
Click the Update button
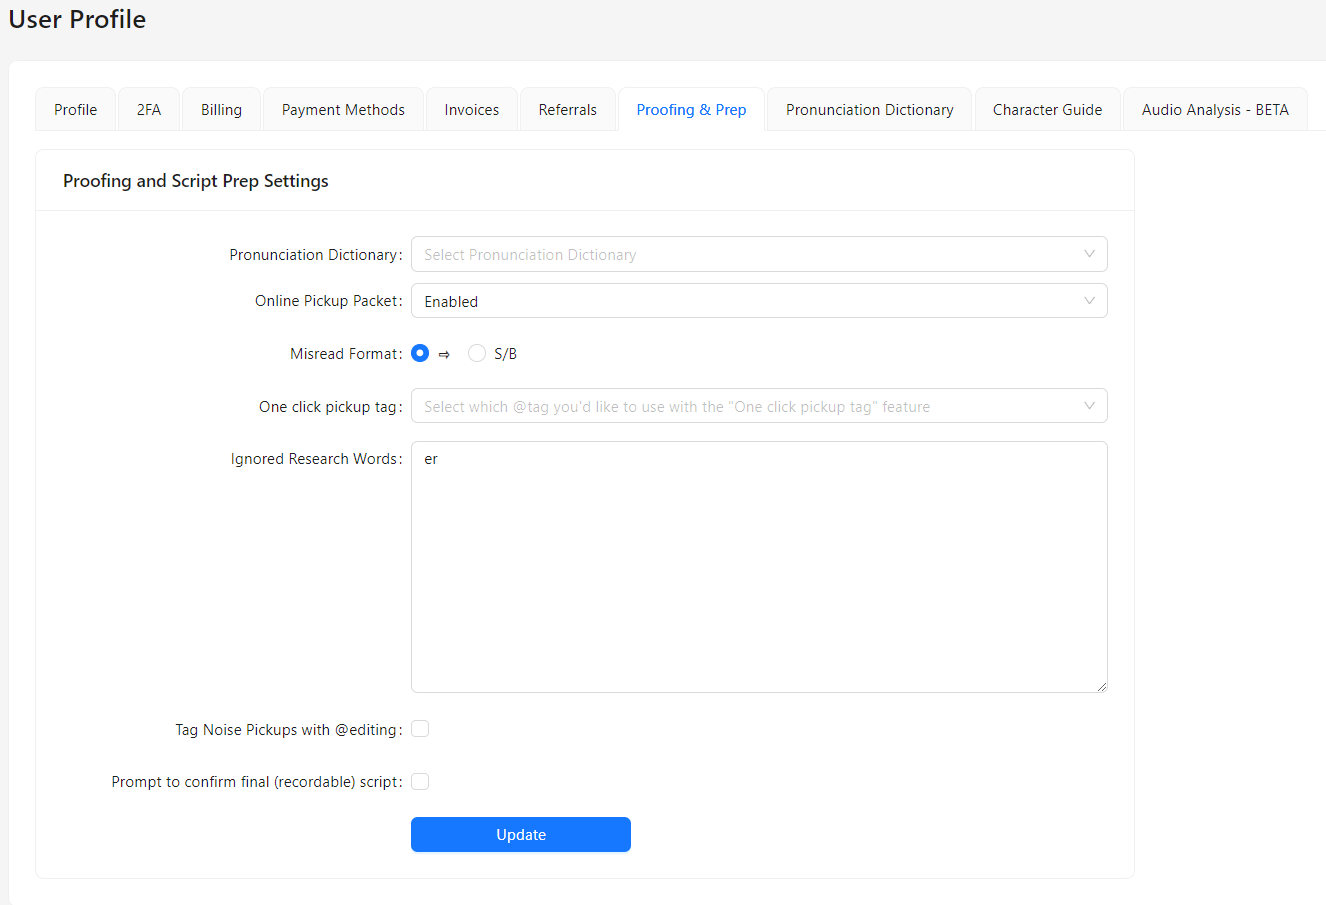pos(520,834)
